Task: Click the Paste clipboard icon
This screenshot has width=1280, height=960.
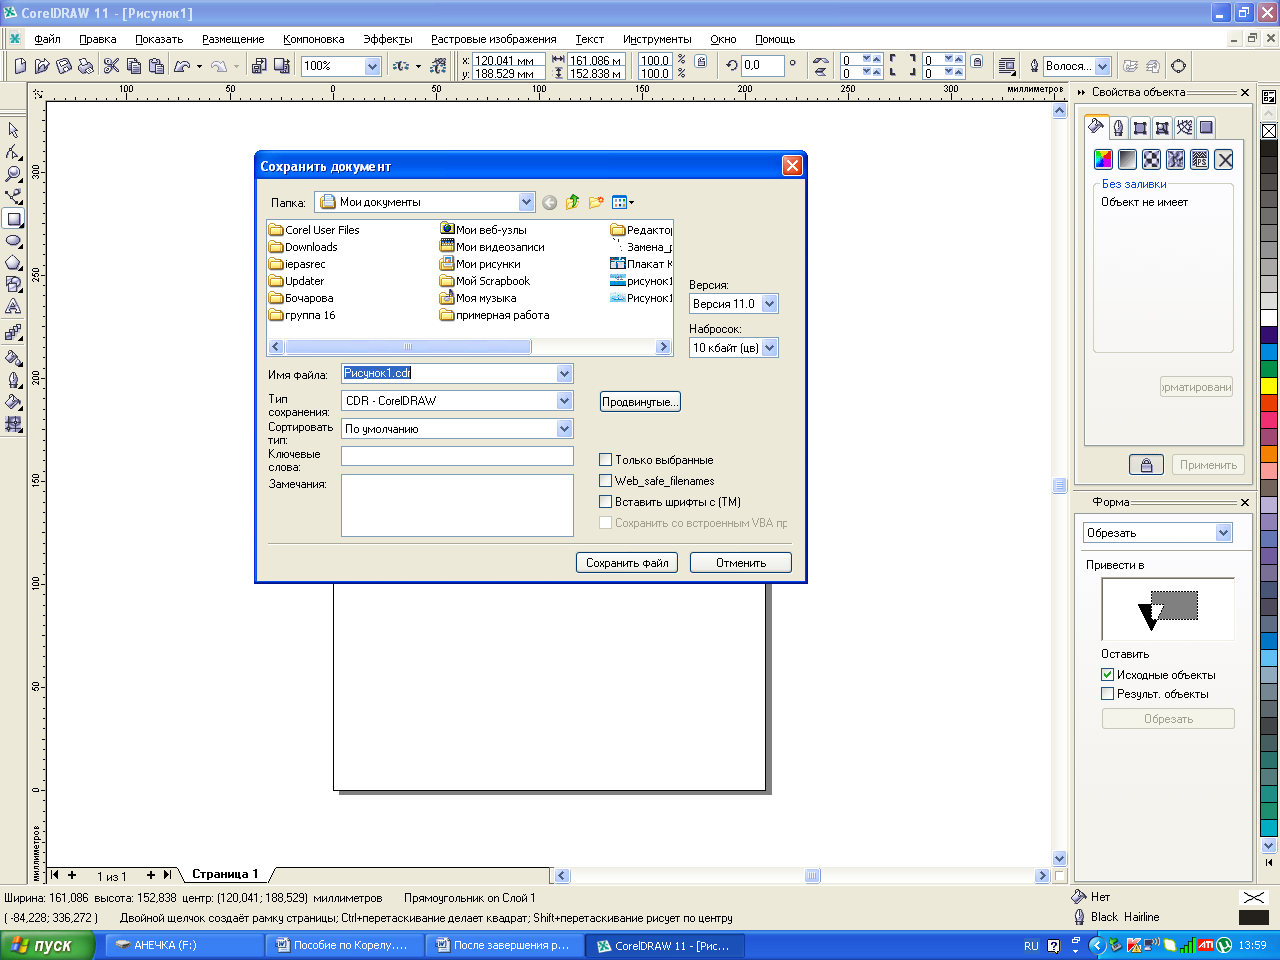Action: click(x=156, y=66)
